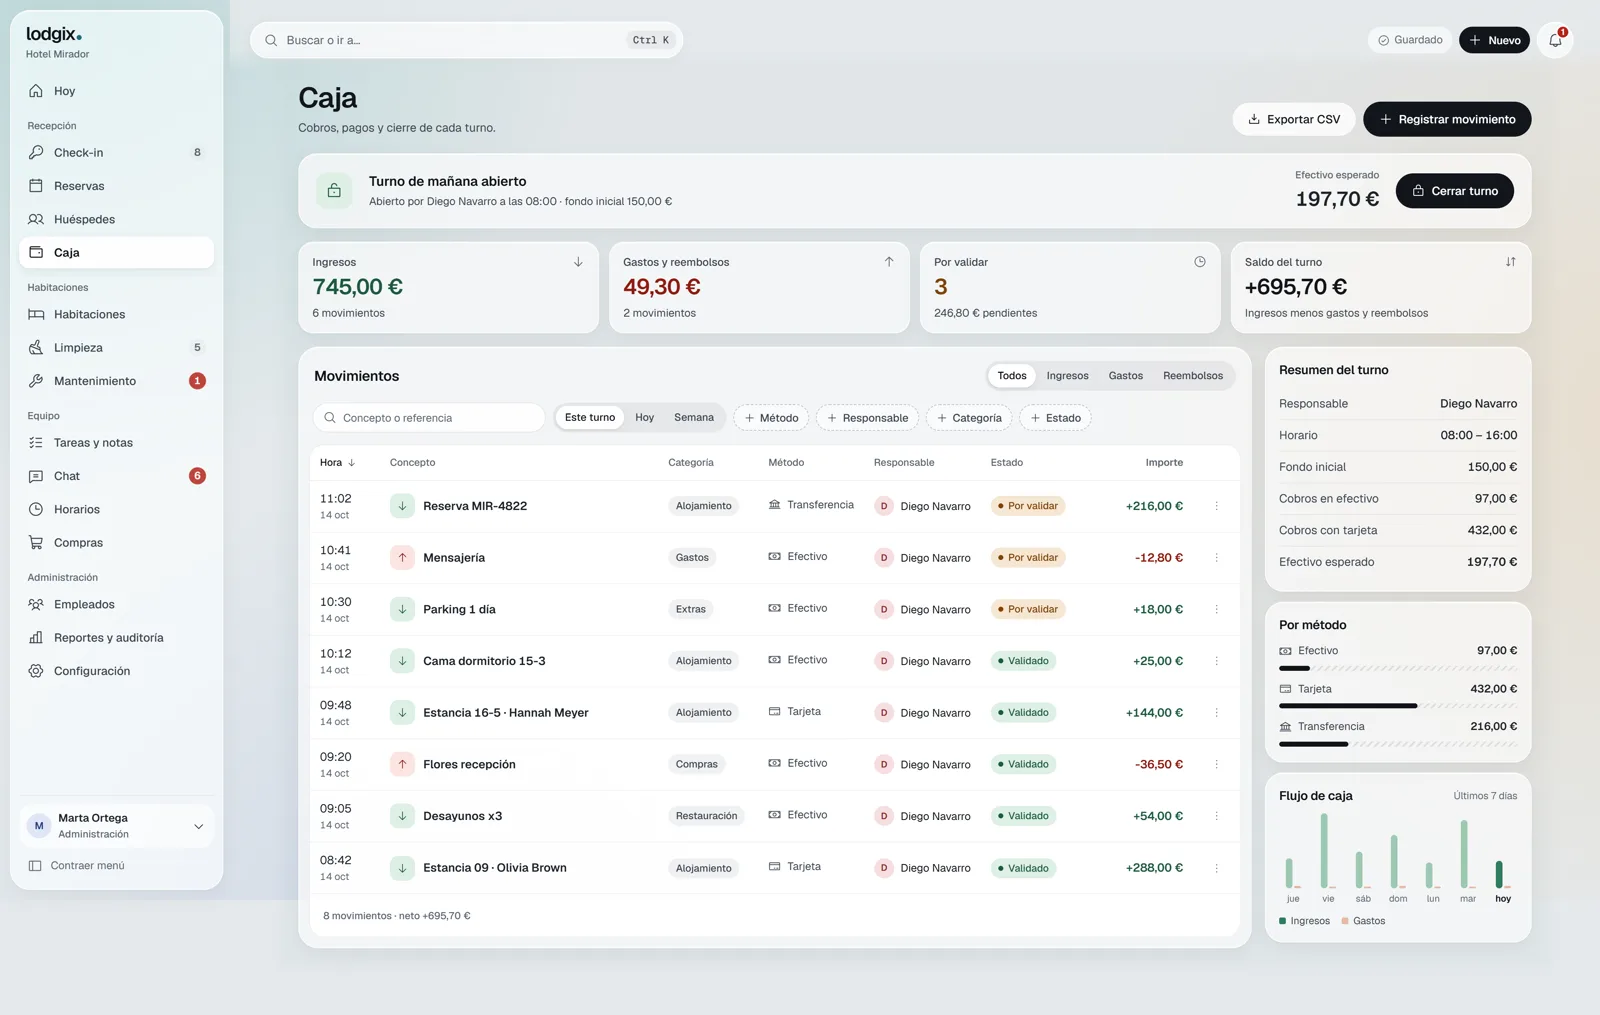Image resolution: width=1600 pixels, height=1015 pixels.
Task: Open the notifications bell icon
Action: tap(1555, 40)
